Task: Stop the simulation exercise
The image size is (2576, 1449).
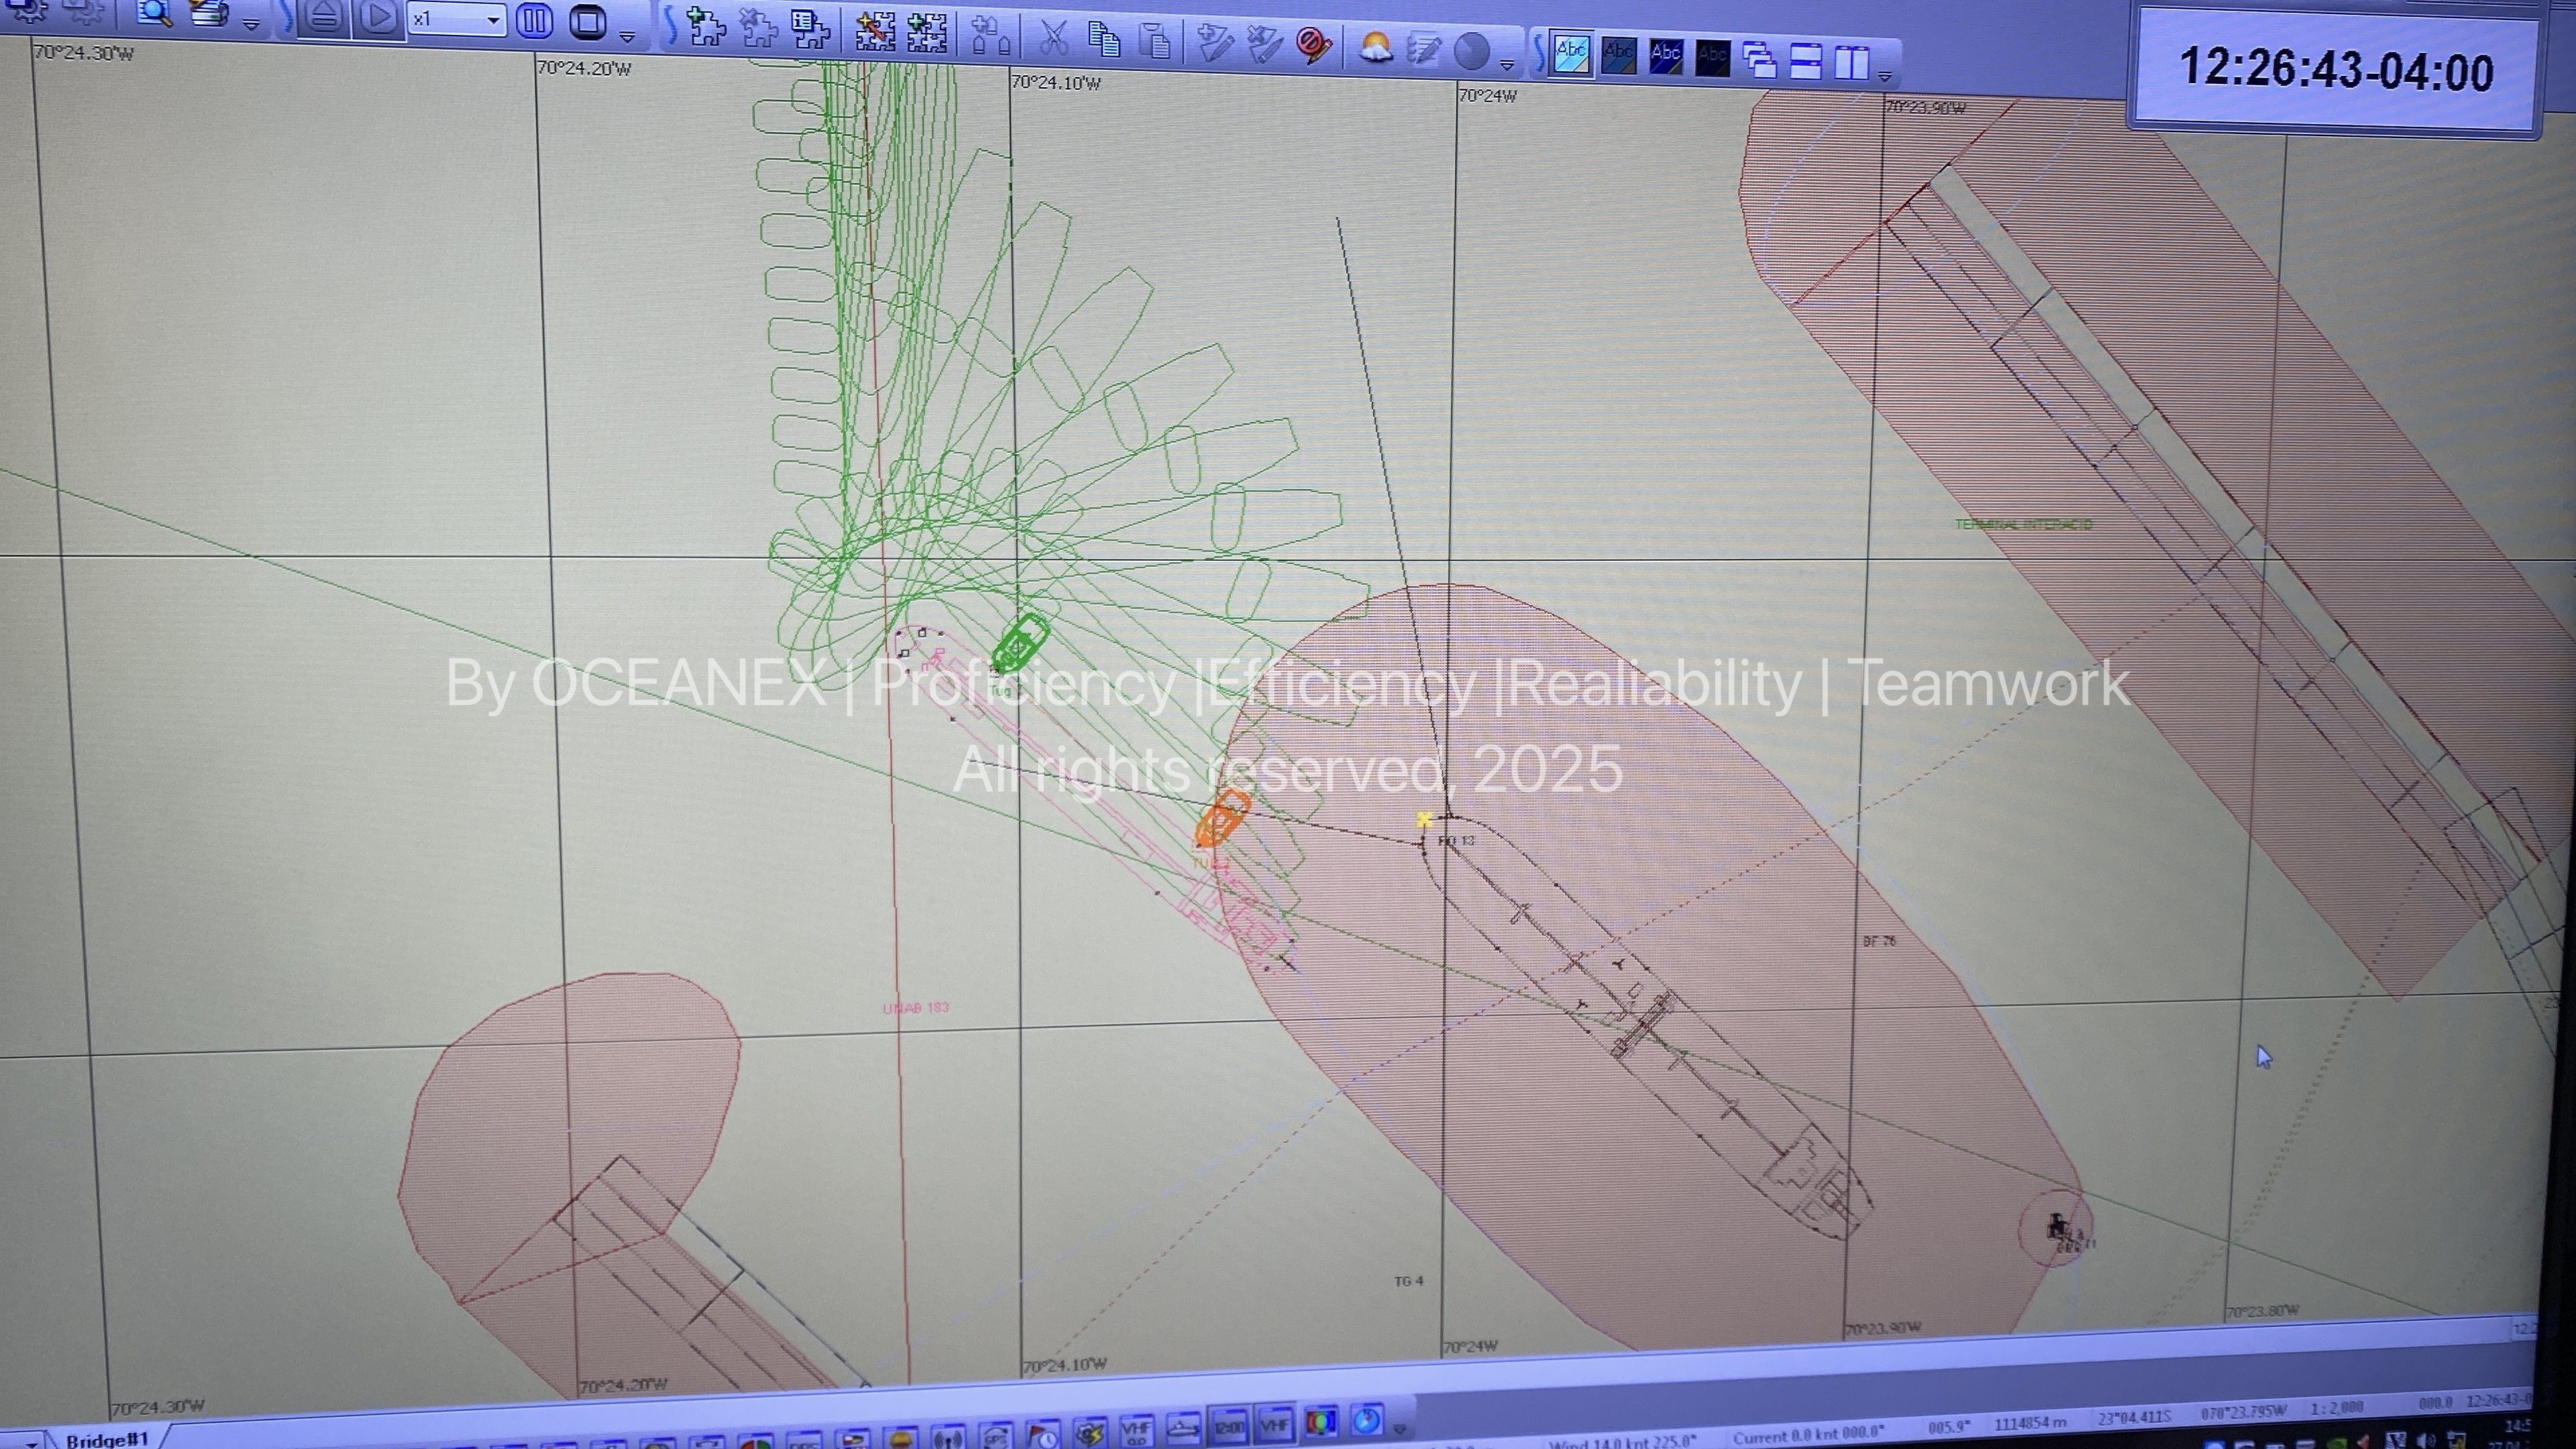Action: pos(588,22)
